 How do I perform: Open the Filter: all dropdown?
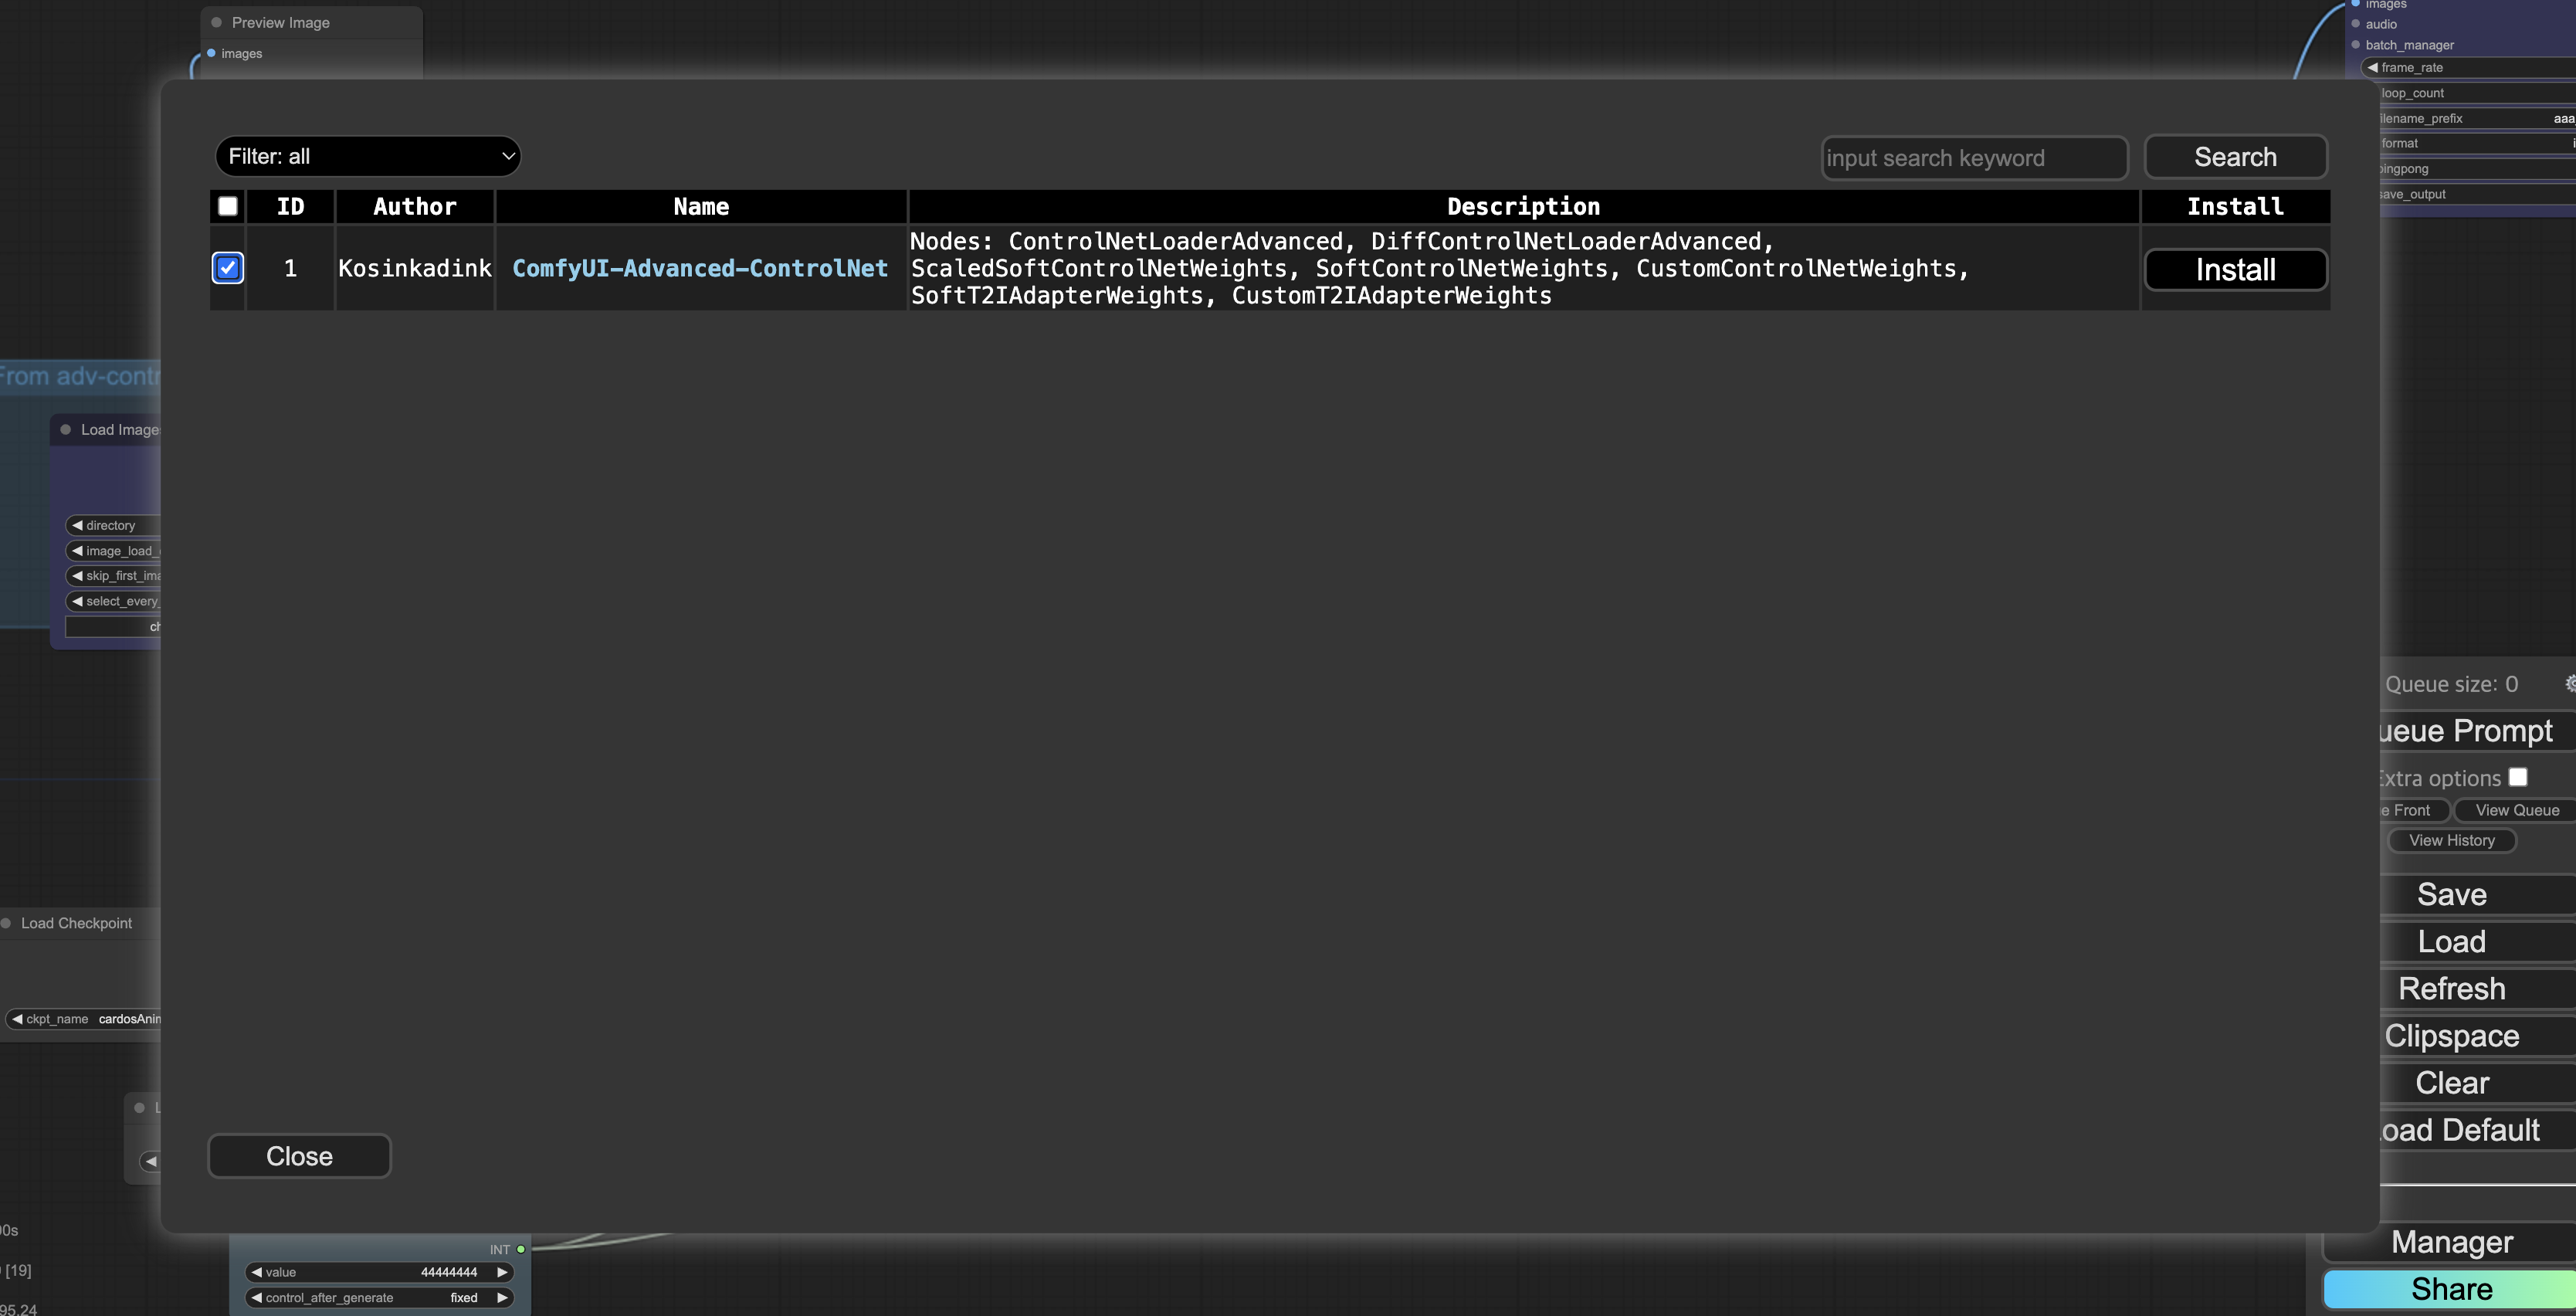(x=368, y=156)
